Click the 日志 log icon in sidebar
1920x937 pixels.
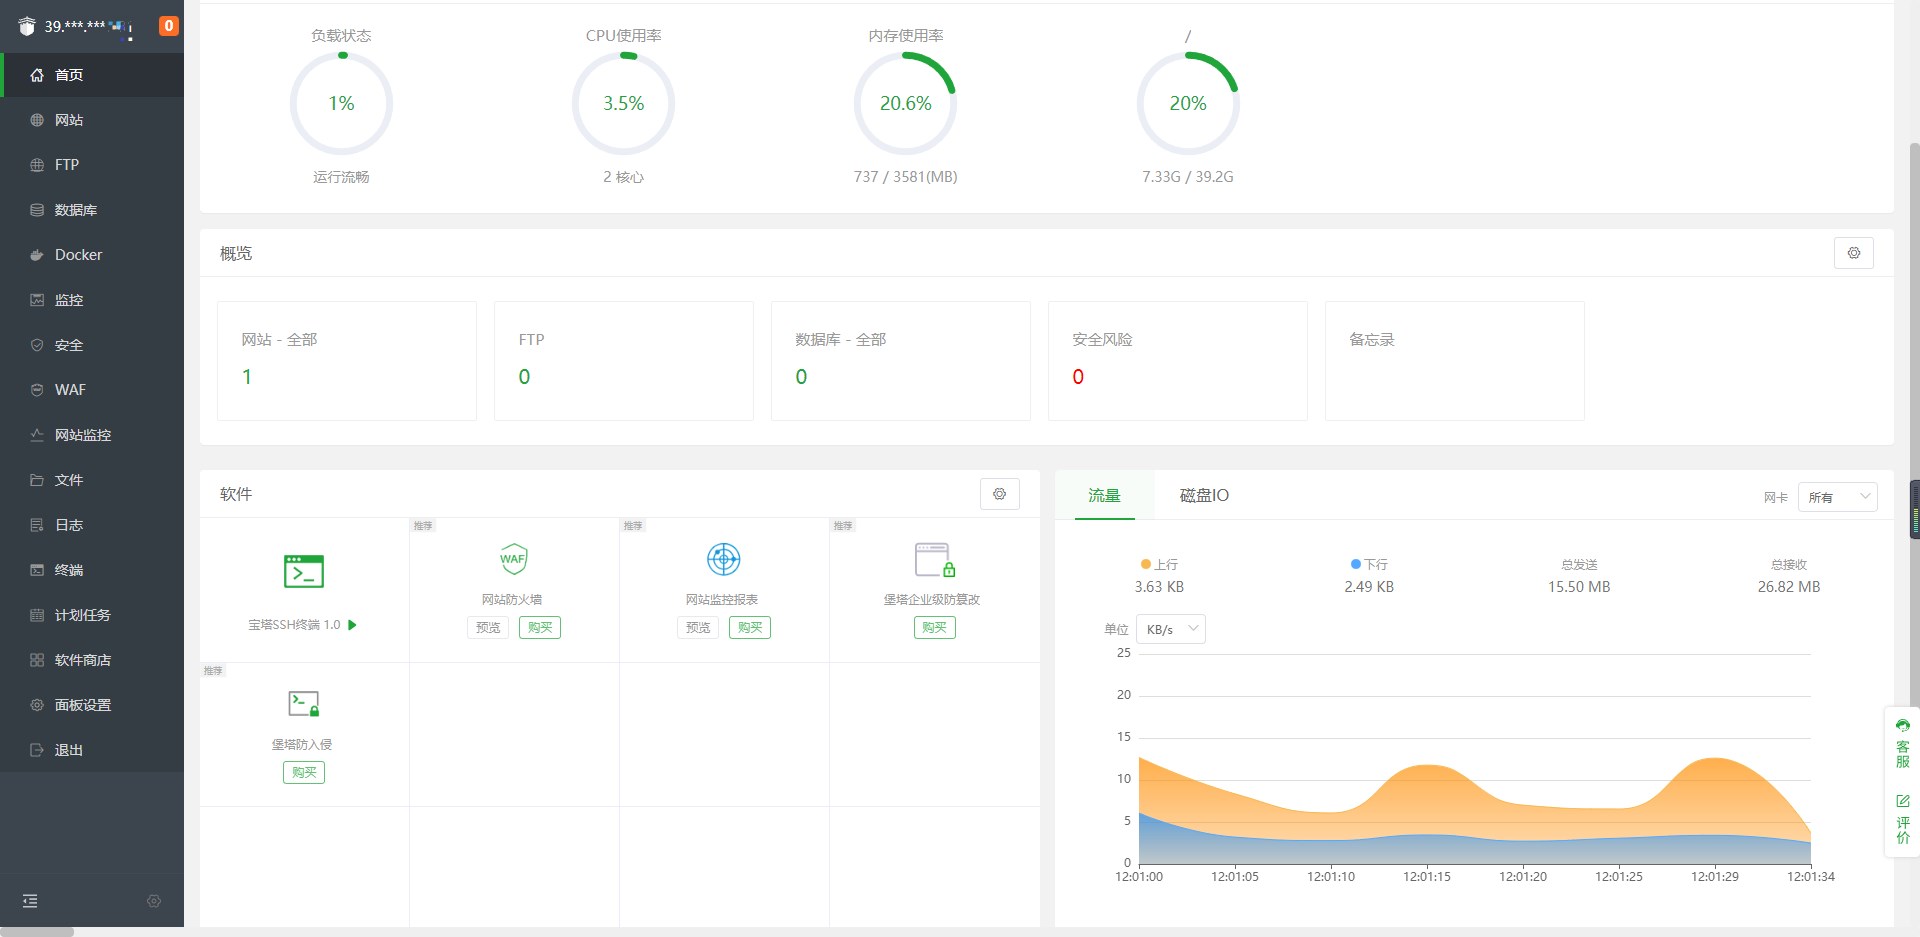pyautogui.click(x=37, y=525)
